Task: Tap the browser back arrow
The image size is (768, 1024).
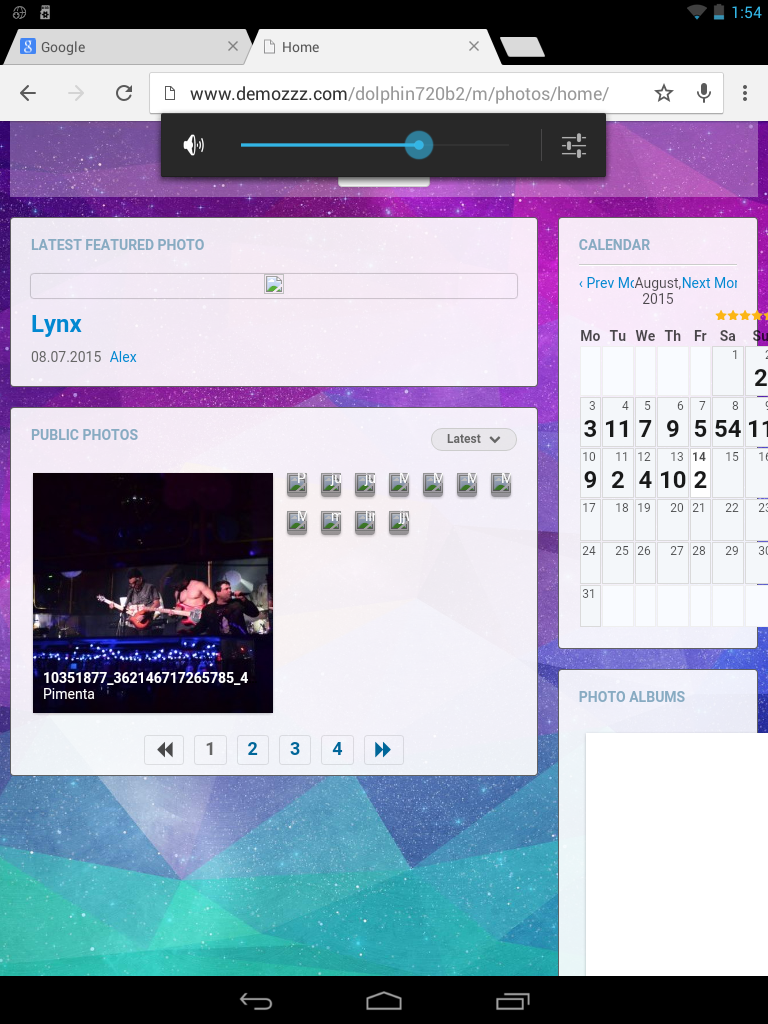Action: [28, 93]
